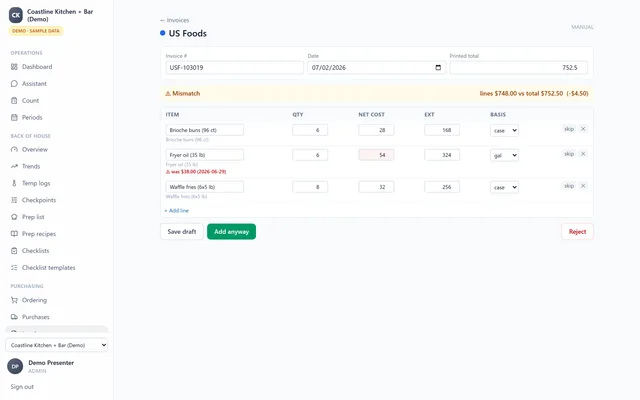The width and height of the screenshot is (640, 400).
Task: Reject this invoice
Action: (577, 231)
